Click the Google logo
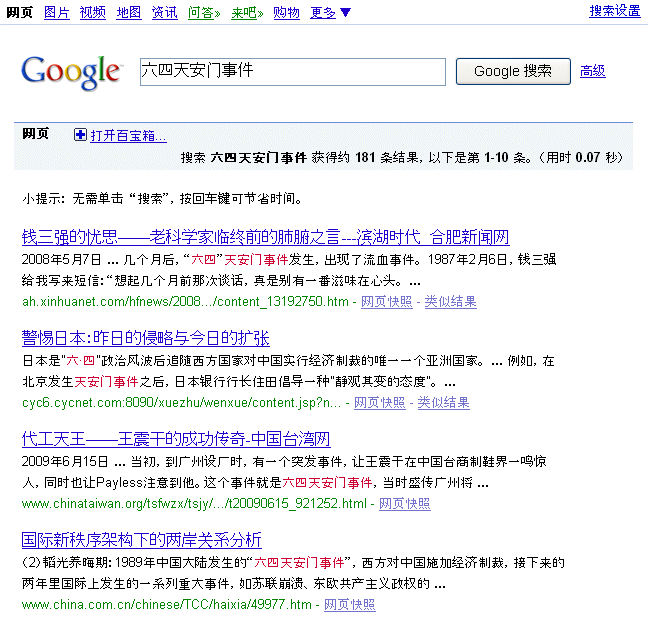This screenshot has height=622, width=648. point(71,73)
